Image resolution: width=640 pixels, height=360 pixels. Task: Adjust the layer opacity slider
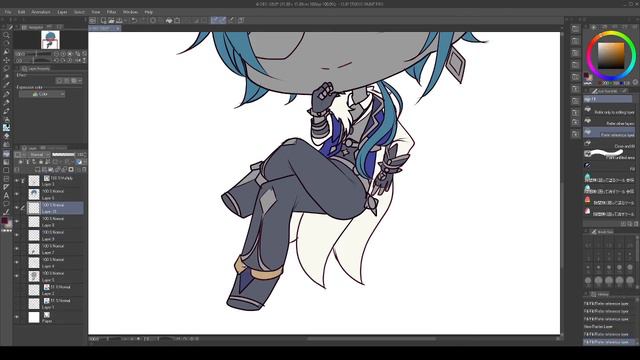(63, 155)
